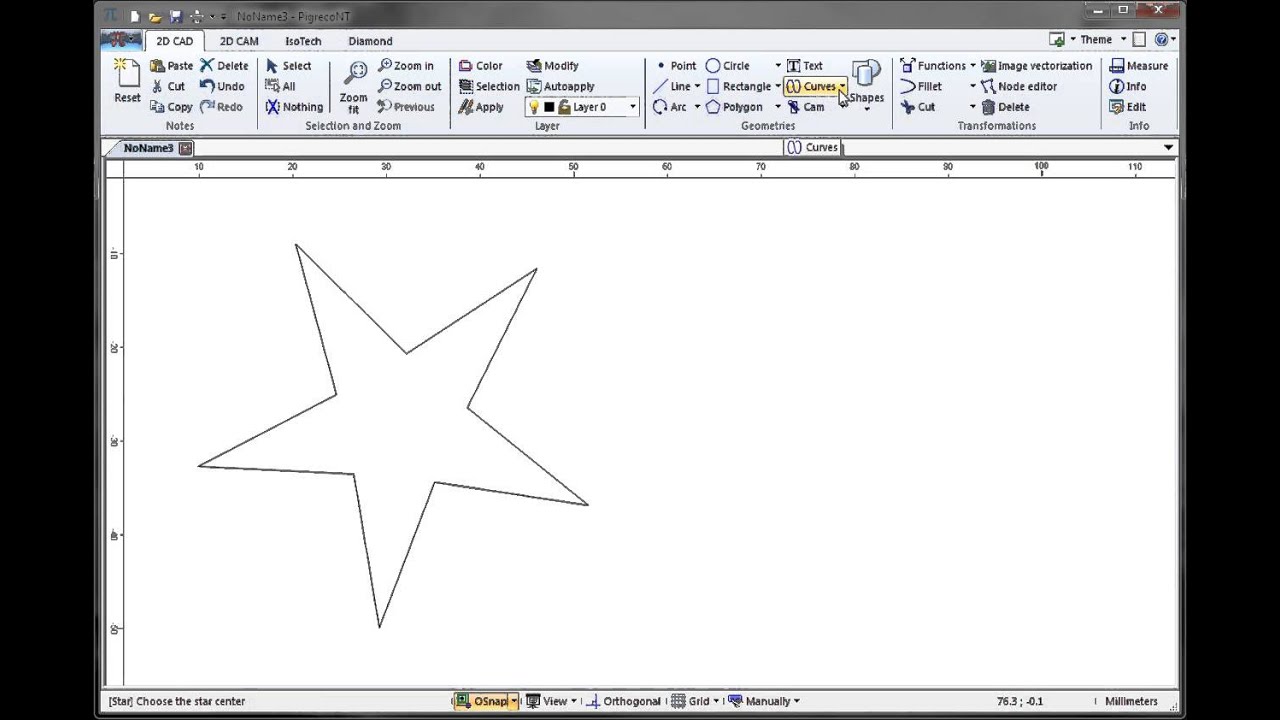Switch to the Diamond tab
1280x720 pixels.
370,41
